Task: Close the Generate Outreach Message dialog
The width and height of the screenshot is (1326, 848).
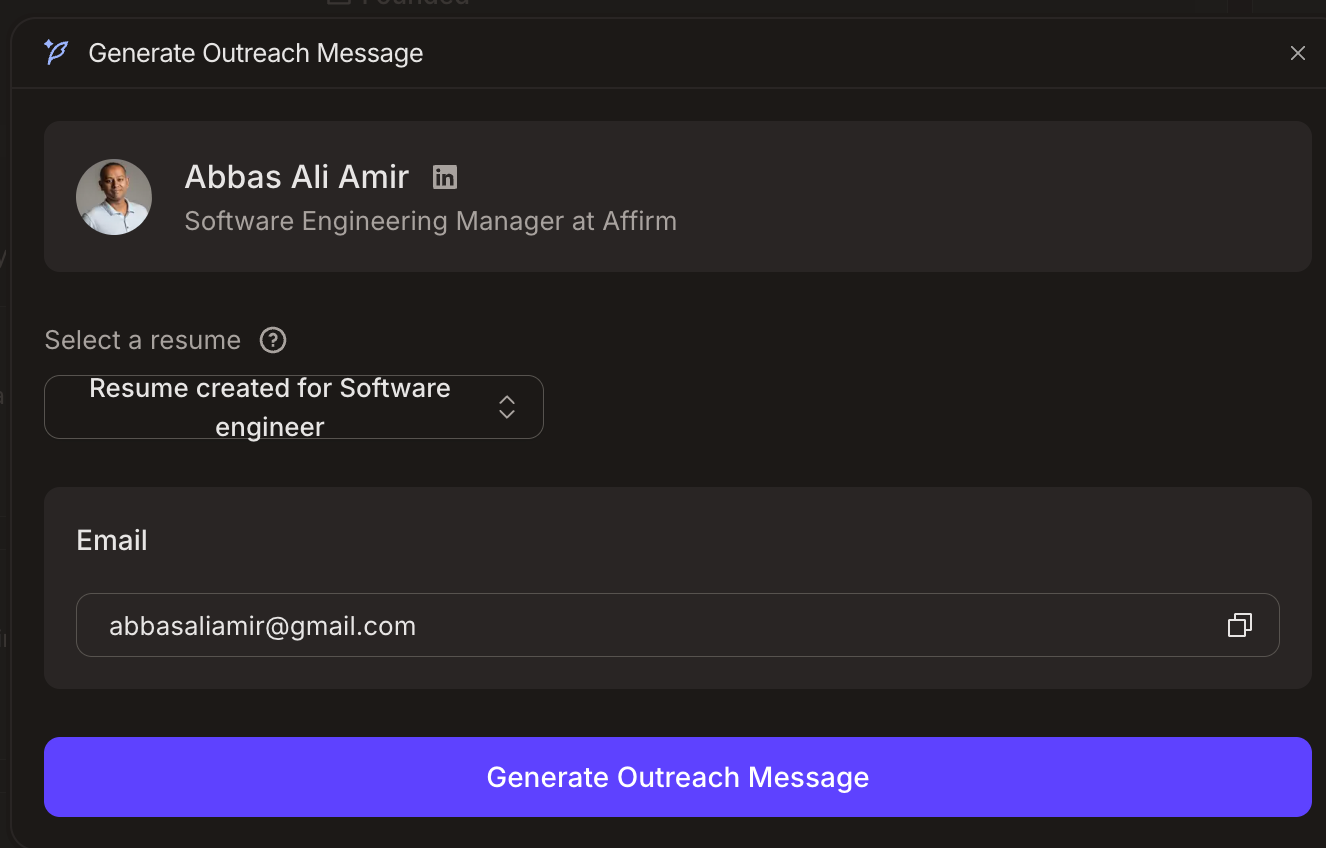Action: (x=1297, y=52)
